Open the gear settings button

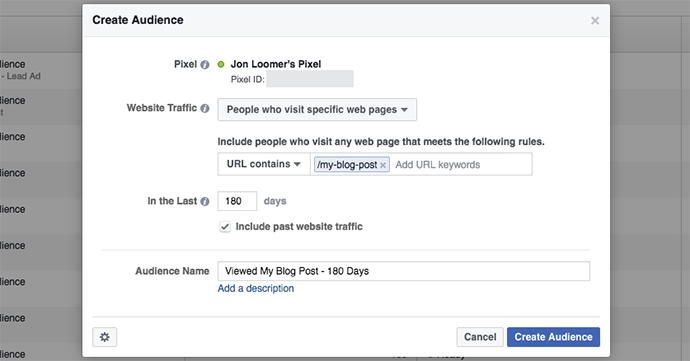(x=105, y=337)
